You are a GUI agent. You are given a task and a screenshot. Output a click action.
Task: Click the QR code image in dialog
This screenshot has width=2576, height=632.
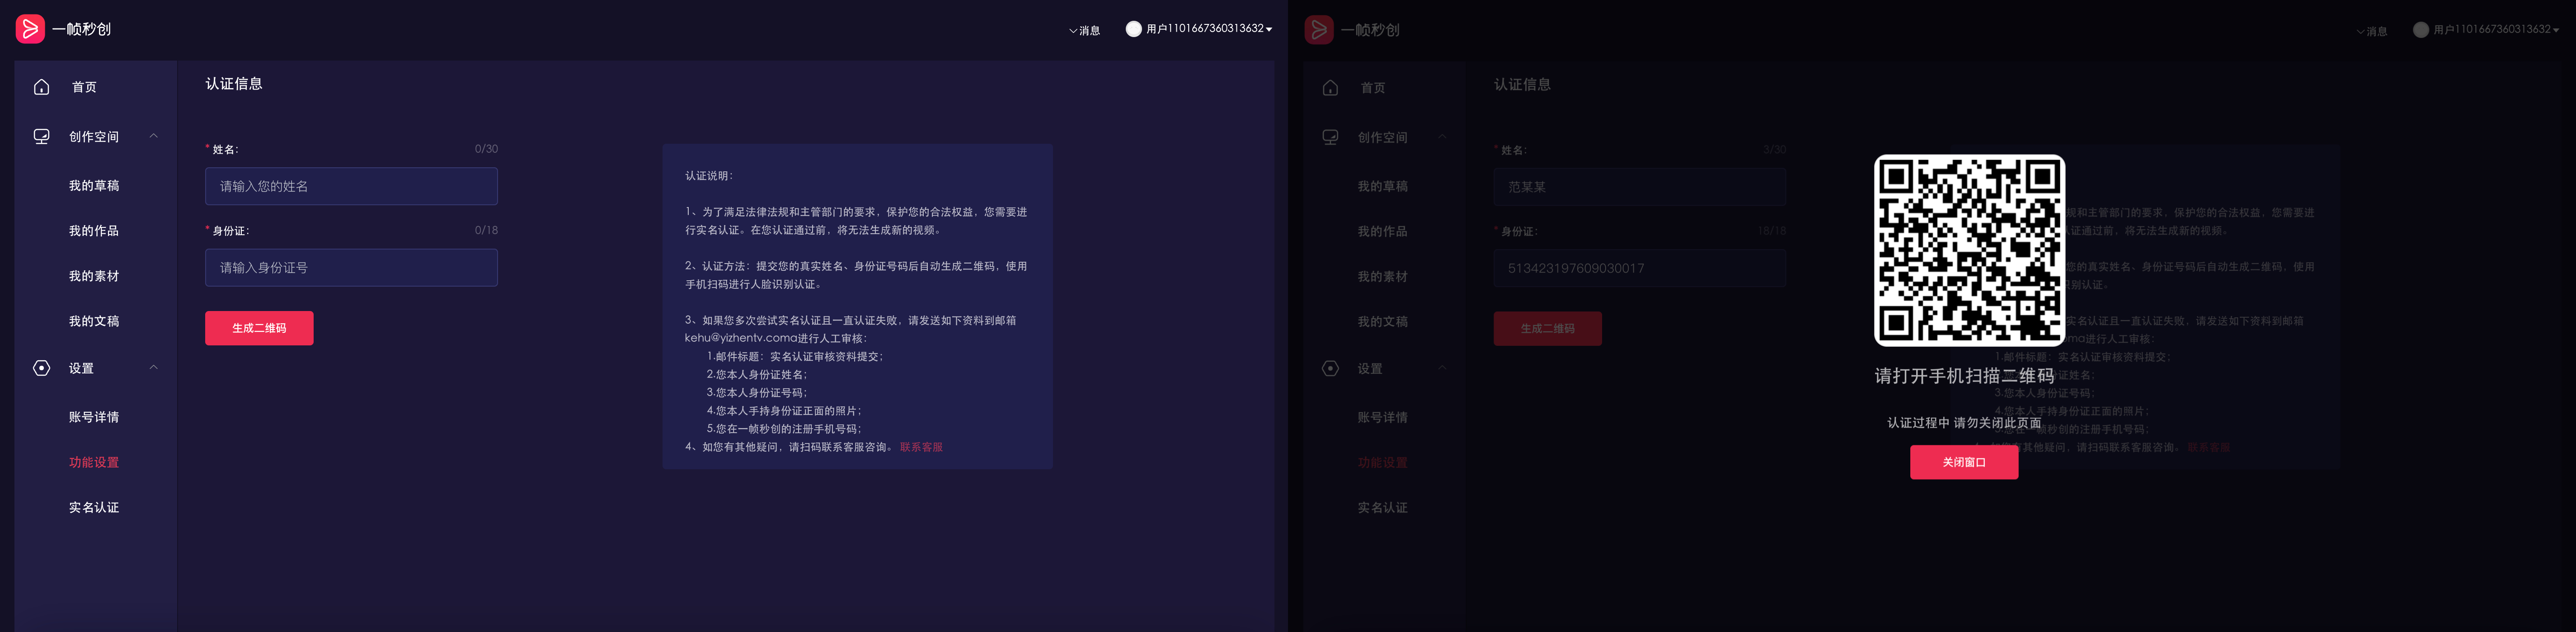pyautogui.click(x=1969, y=250)
